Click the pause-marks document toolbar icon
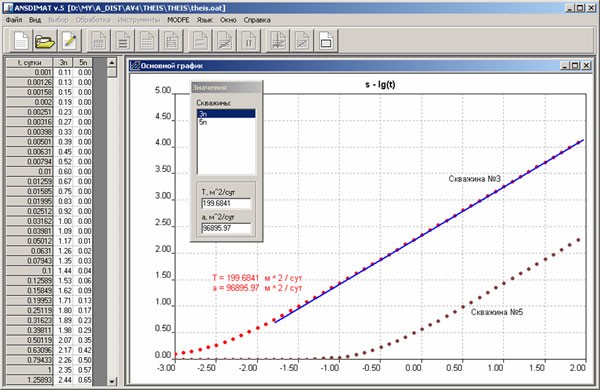The height and width of the screenshot is (390, 600). point(249,41)
